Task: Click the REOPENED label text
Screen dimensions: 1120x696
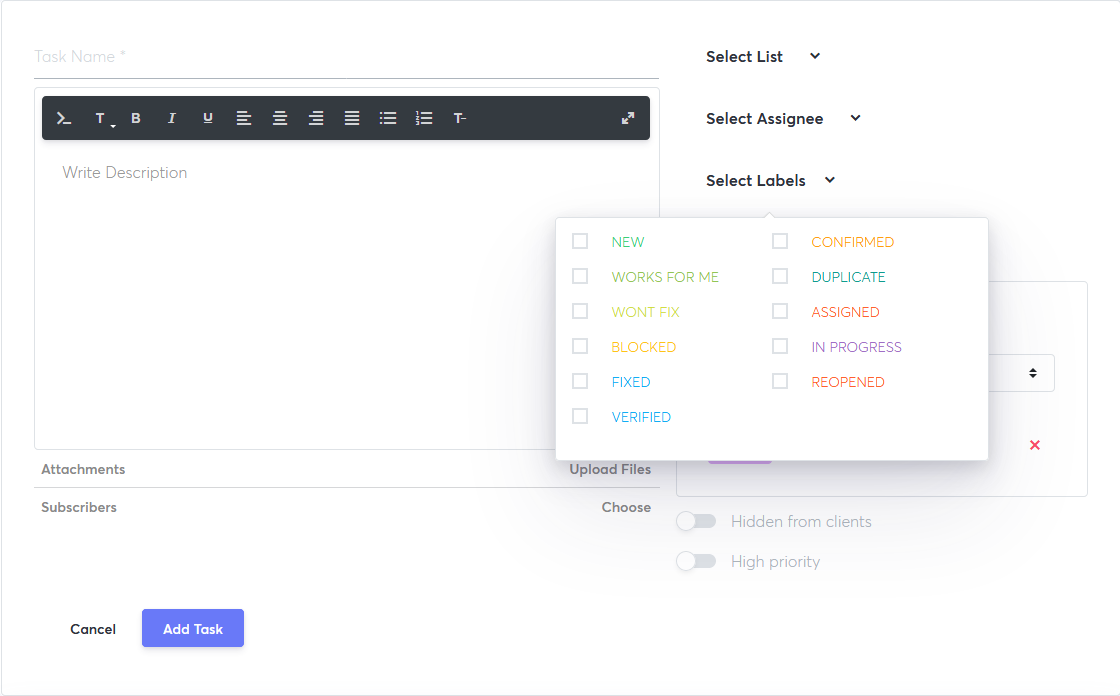Action: (x=848, y=382)
